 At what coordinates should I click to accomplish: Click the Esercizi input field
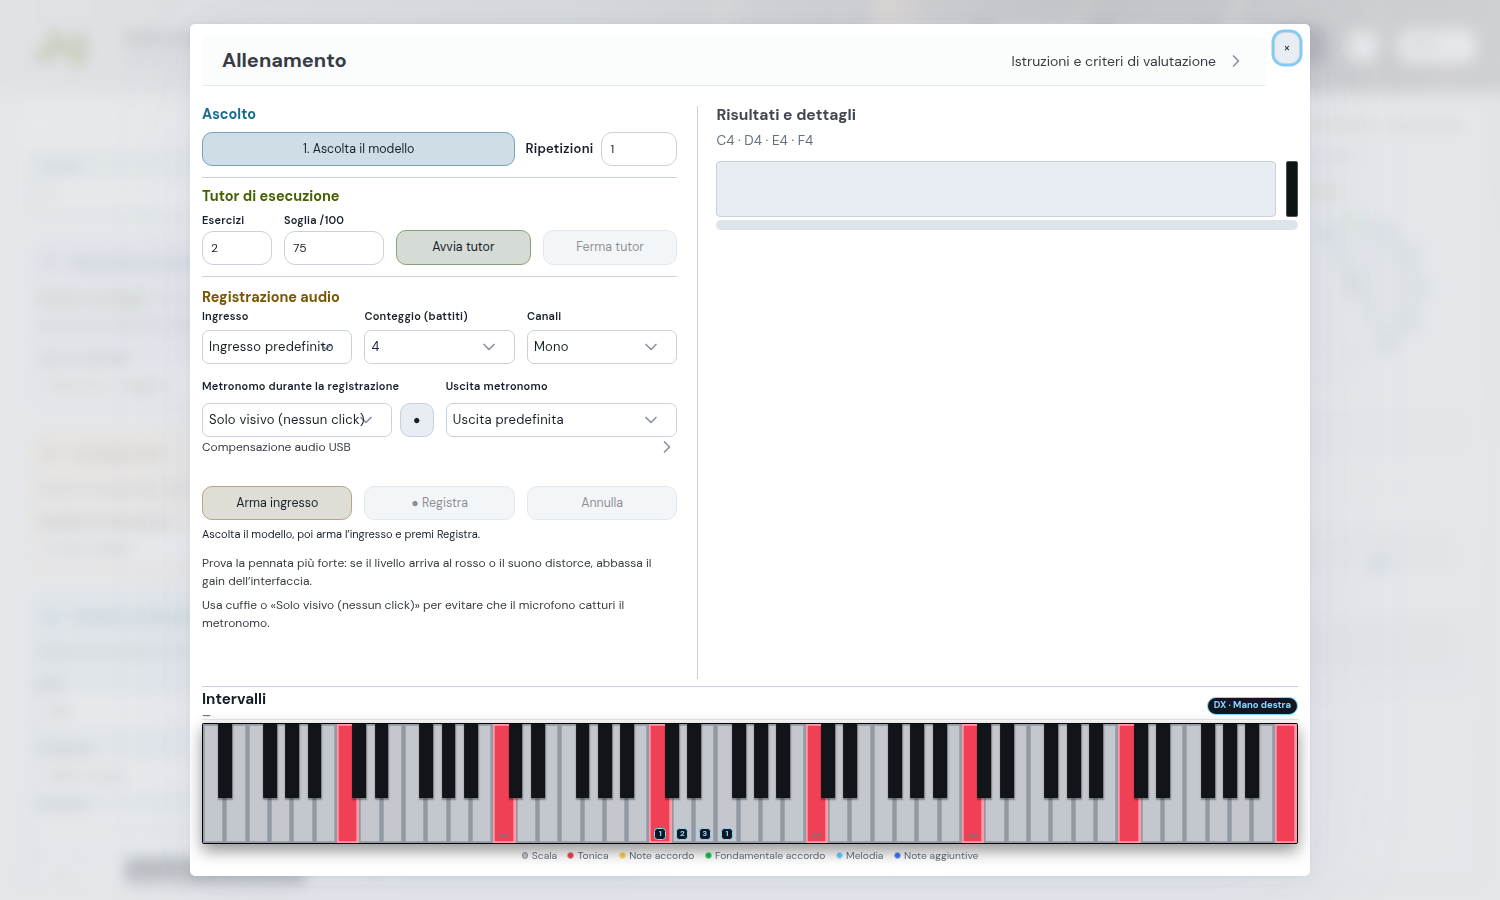click(x=237, y=248)
